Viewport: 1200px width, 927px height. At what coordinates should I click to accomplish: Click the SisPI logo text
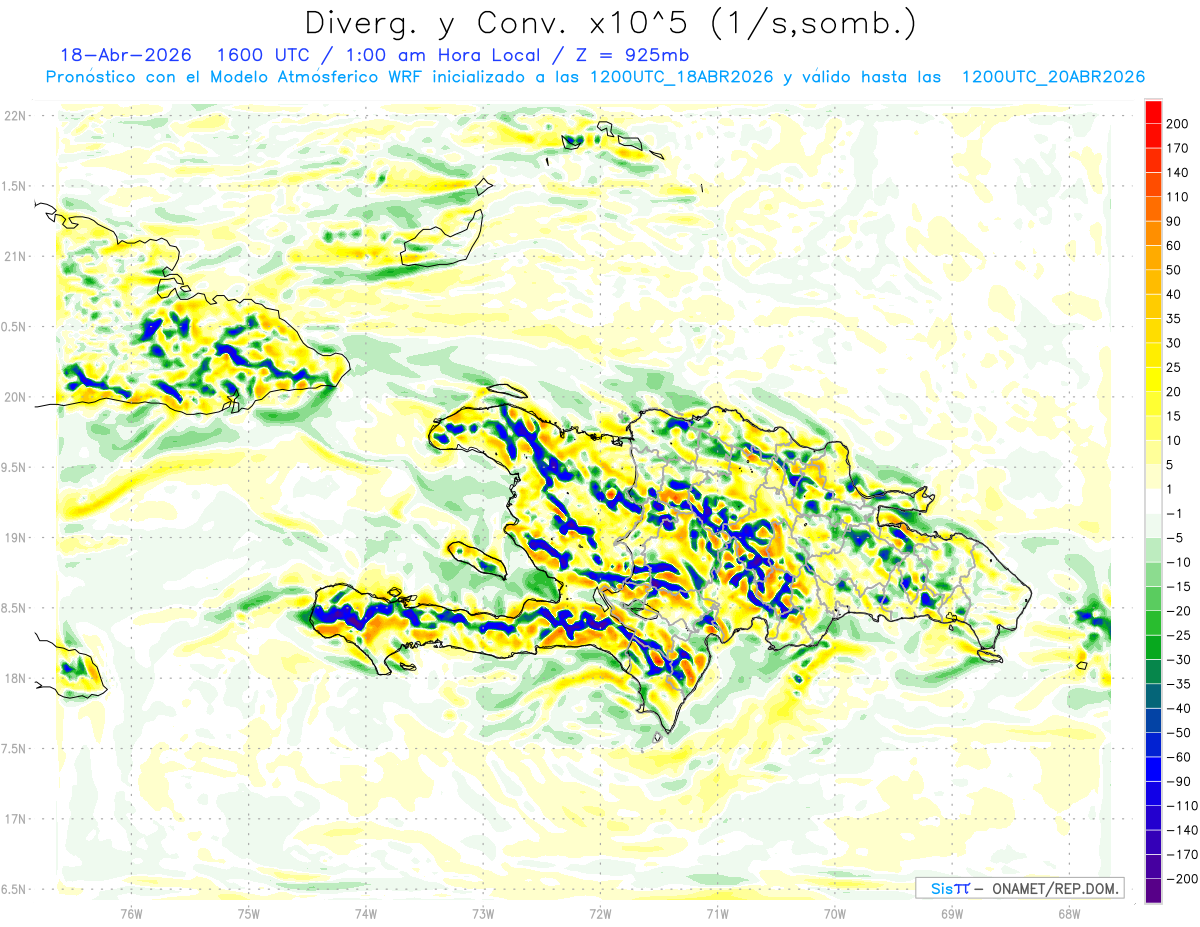pos(950,888)
